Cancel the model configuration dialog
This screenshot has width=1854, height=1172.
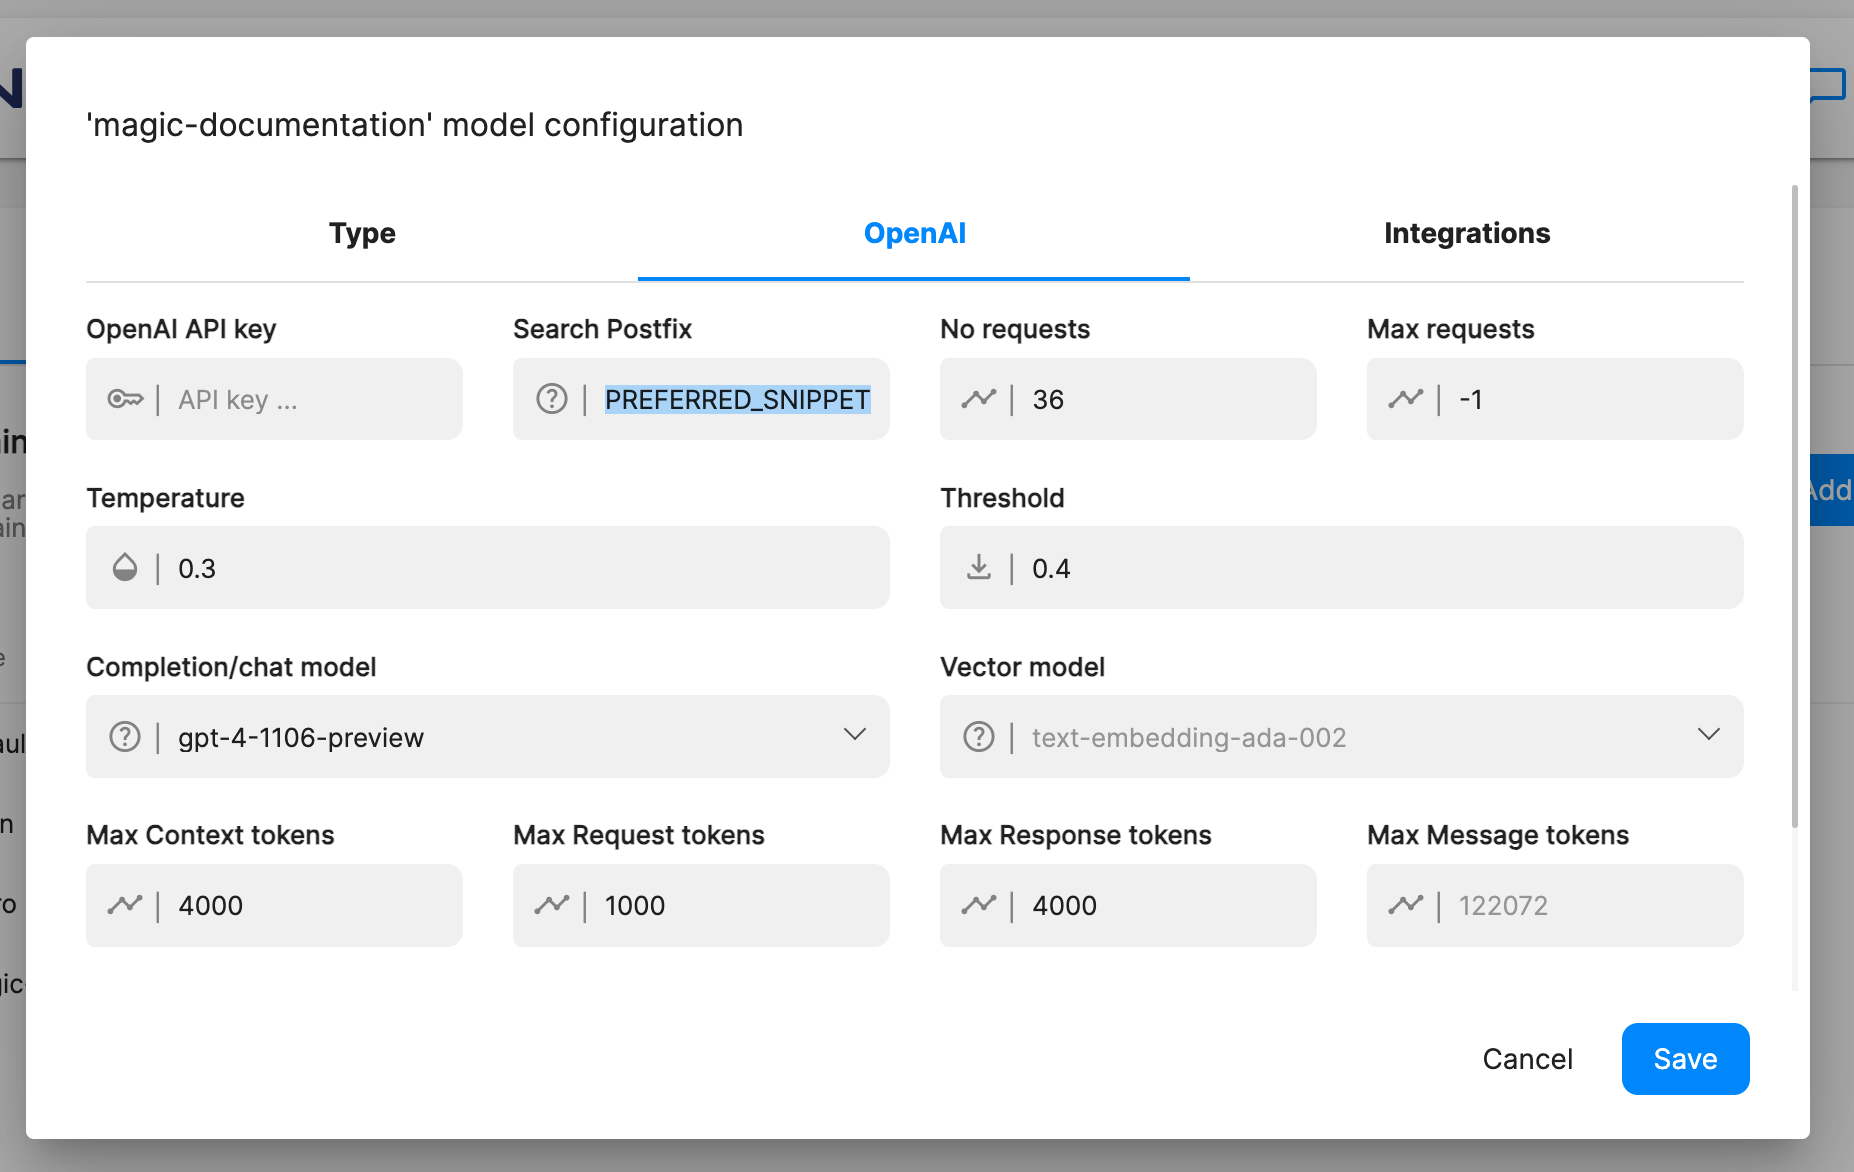[x=1527, y=1059]
